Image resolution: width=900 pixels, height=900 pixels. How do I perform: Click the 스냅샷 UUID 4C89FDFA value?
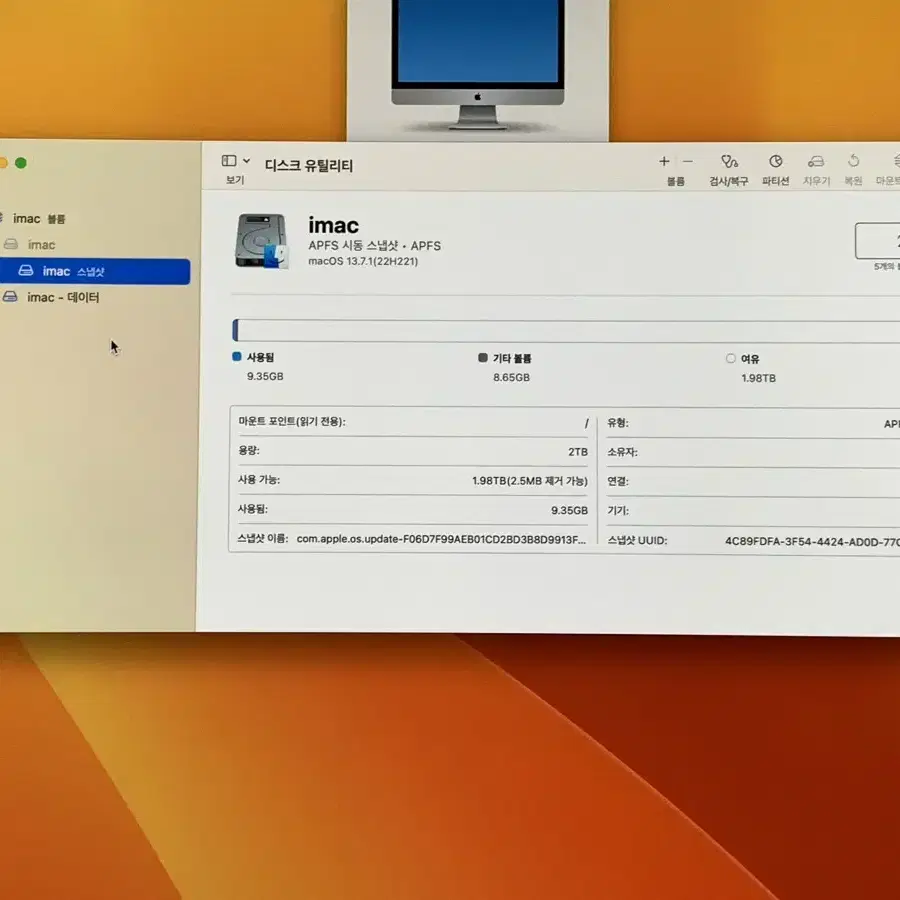click(x=812, y=541)
